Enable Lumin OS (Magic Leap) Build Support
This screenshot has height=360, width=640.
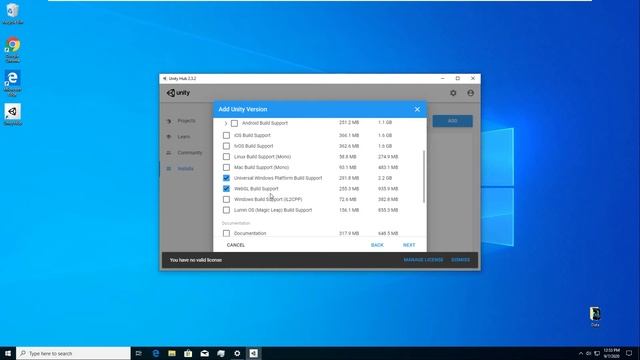pos(226,210)
